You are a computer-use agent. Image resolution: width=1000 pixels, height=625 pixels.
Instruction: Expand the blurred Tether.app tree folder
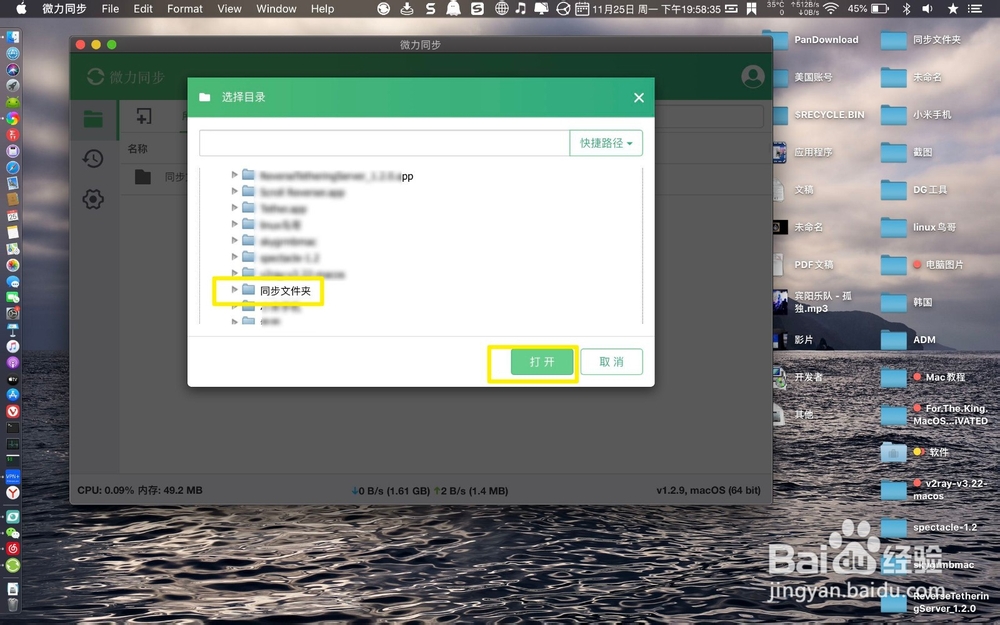[x=234, y=207]
